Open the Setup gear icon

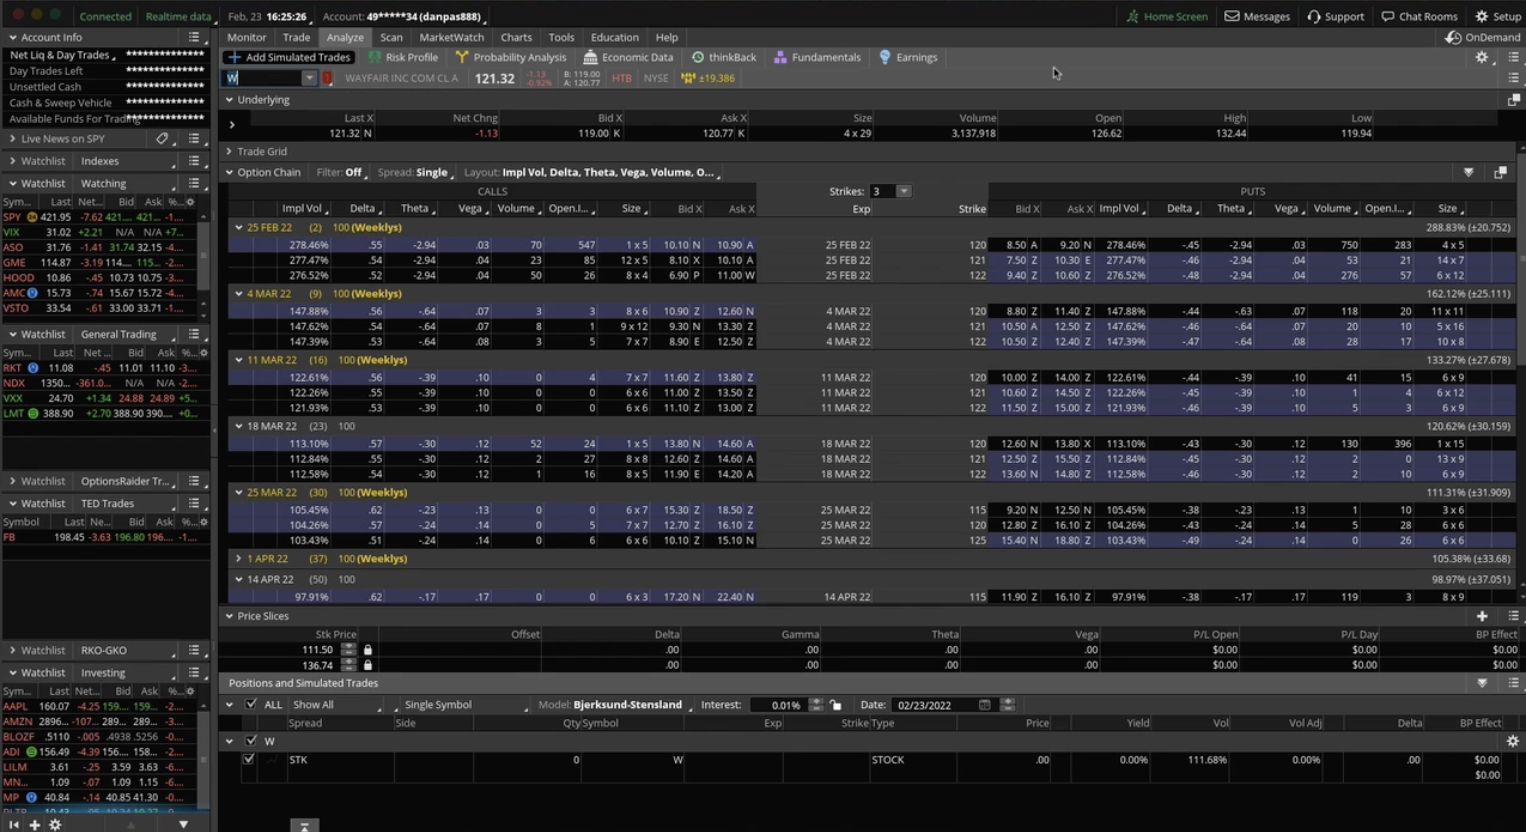pos(1482,16)
